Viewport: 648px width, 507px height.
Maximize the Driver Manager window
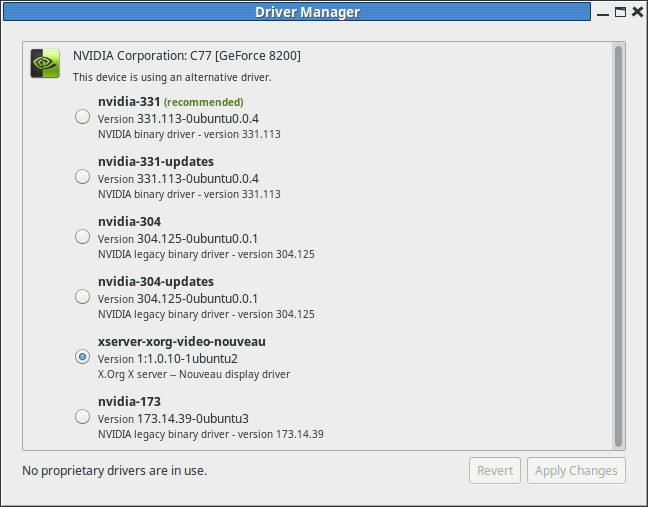[x=620, y=12]
